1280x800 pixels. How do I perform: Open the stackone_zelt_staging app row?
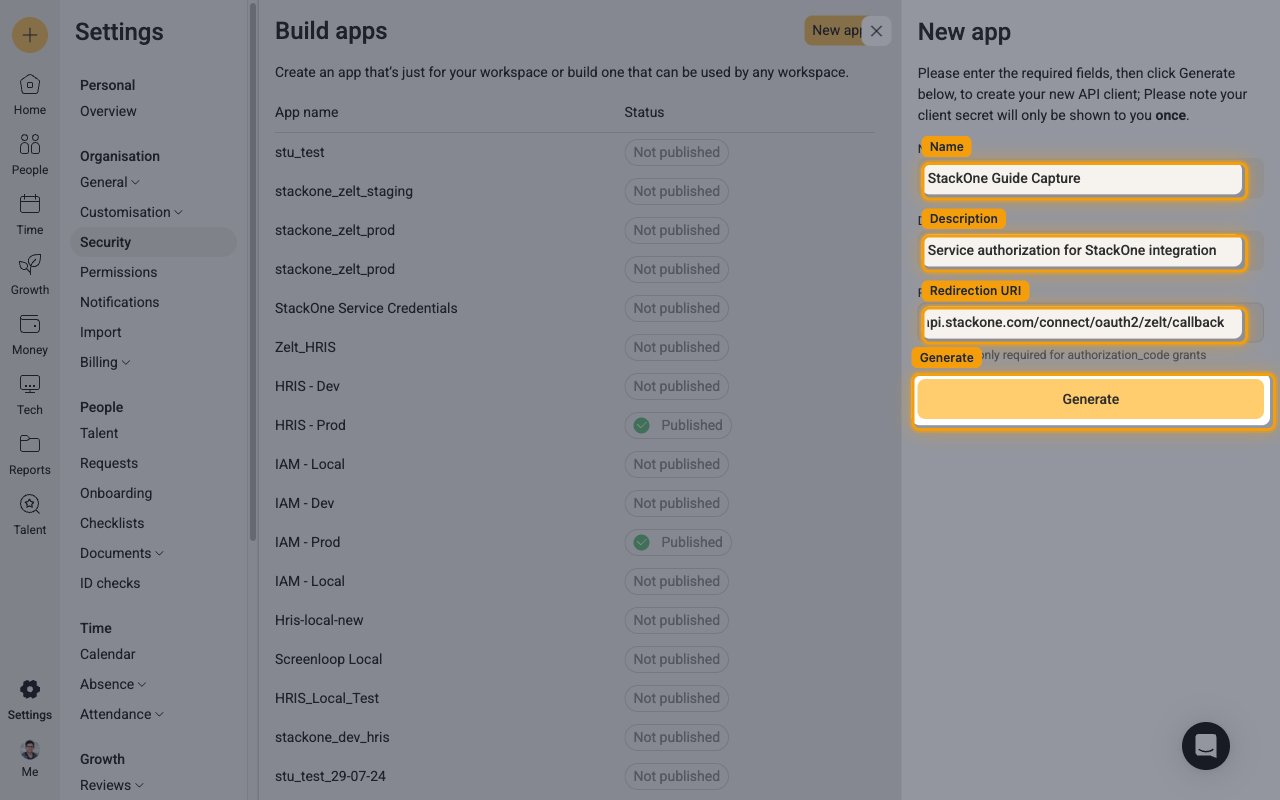574,191
